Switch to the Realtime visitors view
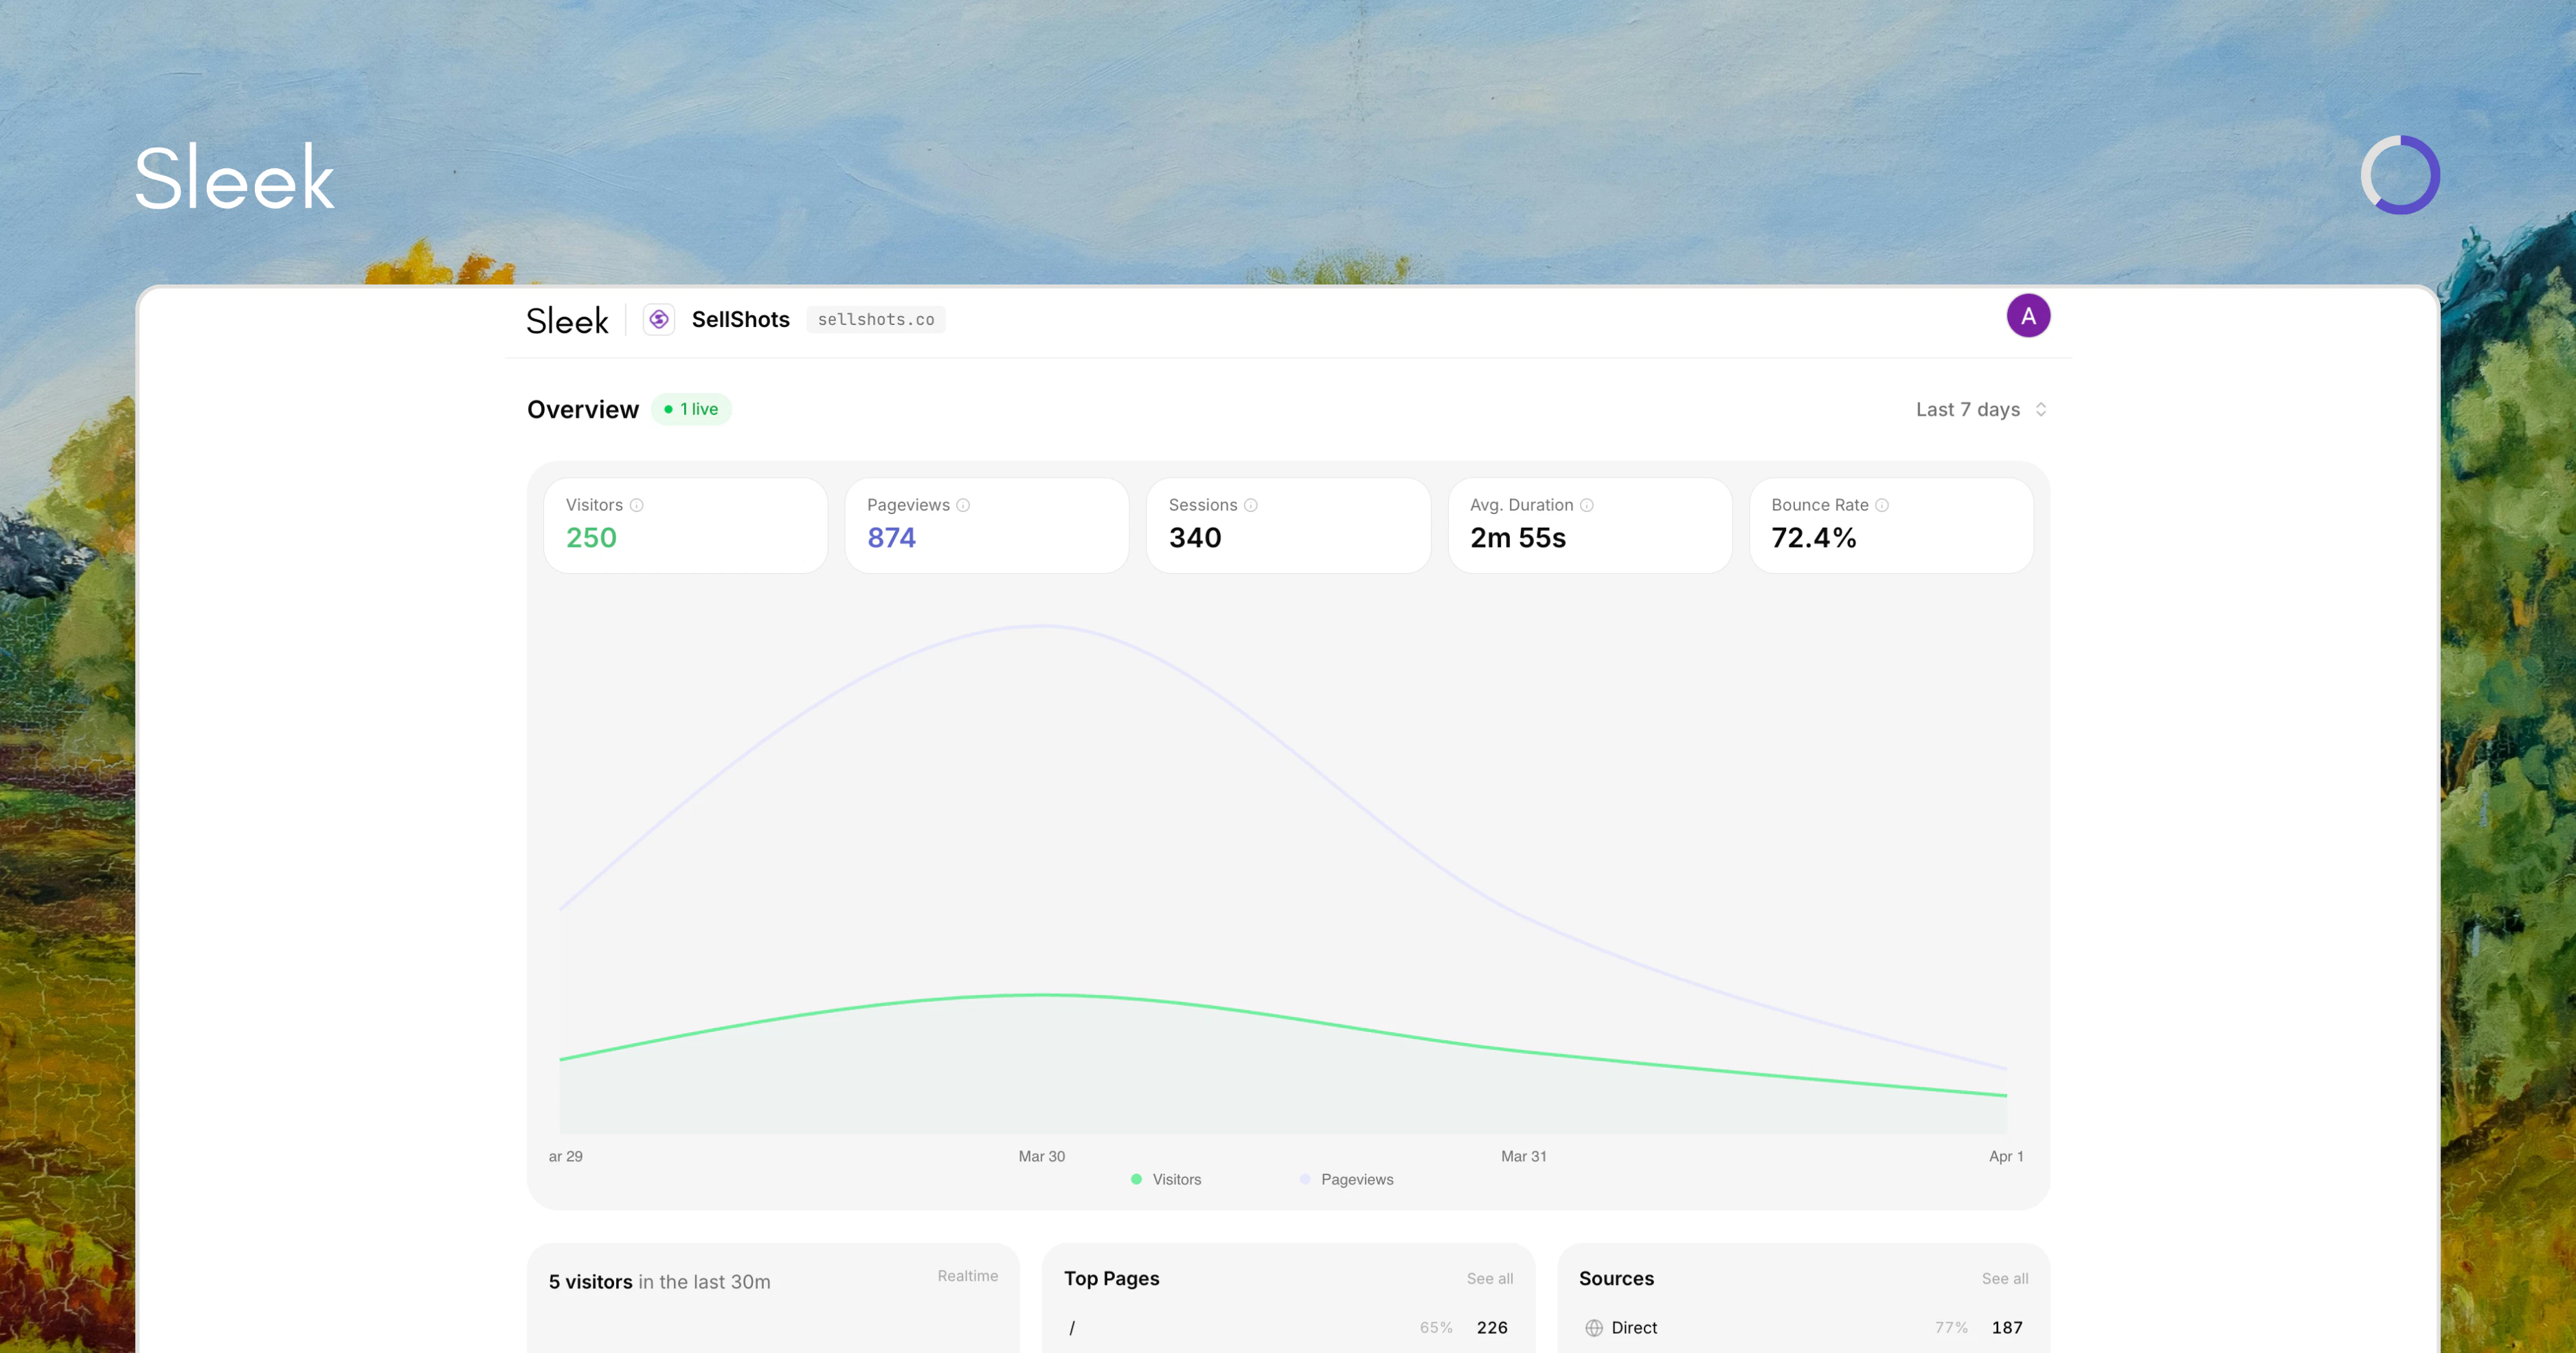This screenshot has width=2576, height=1353. pyautogui.click(x=967, y=1276)
